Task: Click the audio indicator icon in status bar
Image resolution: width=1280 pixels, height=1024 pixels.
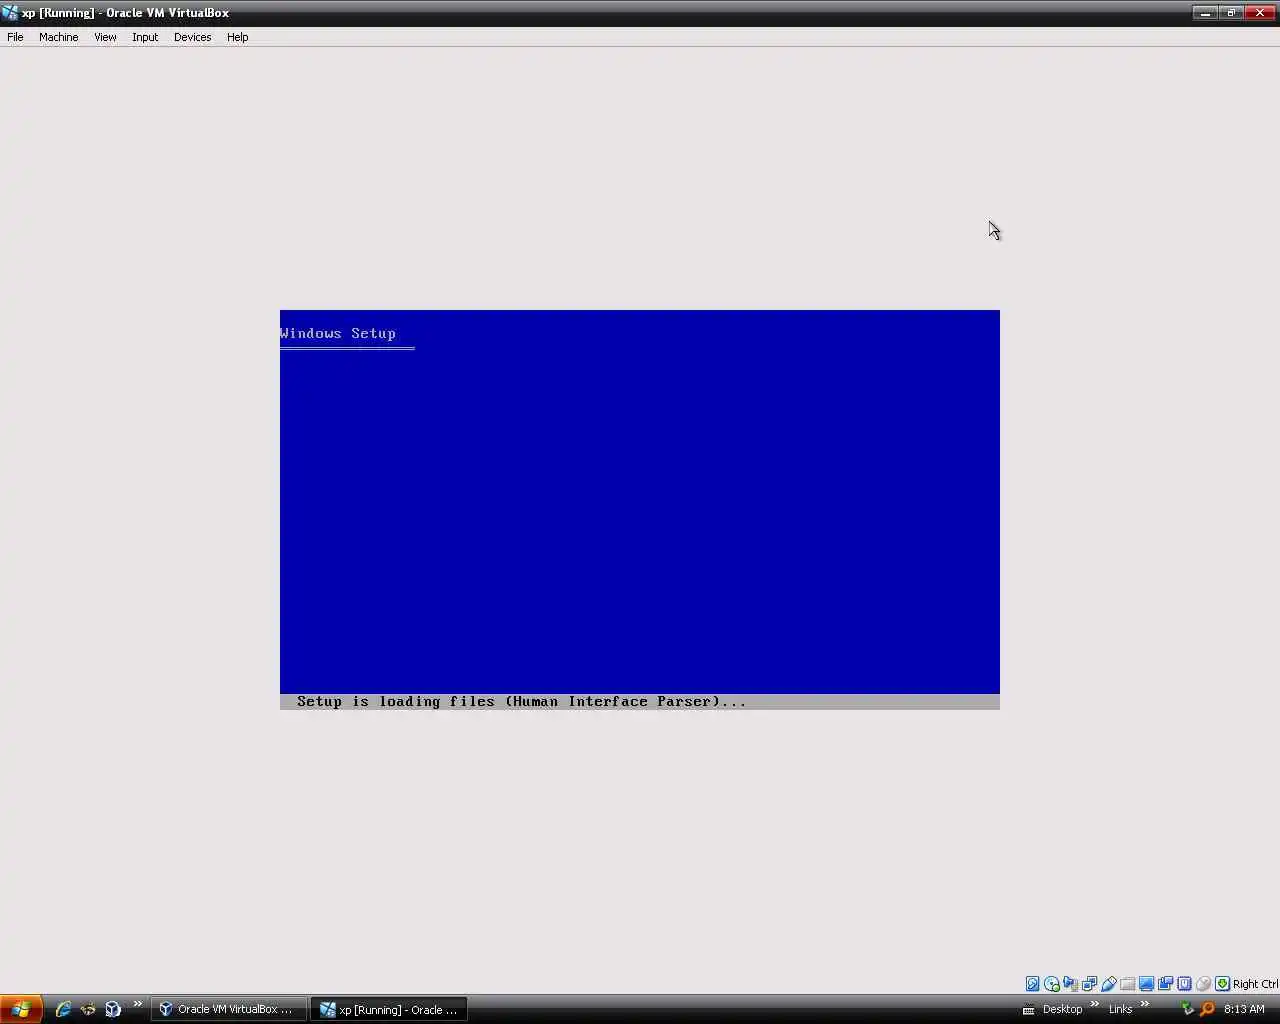Action: pyautogui.click(x=1070, y=984)
